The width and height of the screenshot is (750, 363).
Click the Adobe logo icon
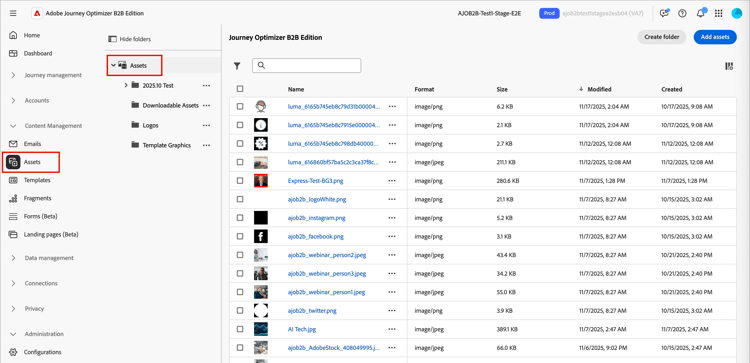pyautogui.click(x=36, y=13)
